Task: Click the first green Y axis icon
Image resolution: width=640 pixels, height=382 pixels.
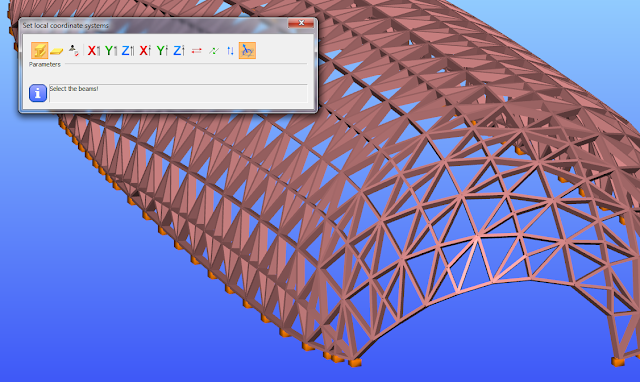Action: tap(111, 51)
